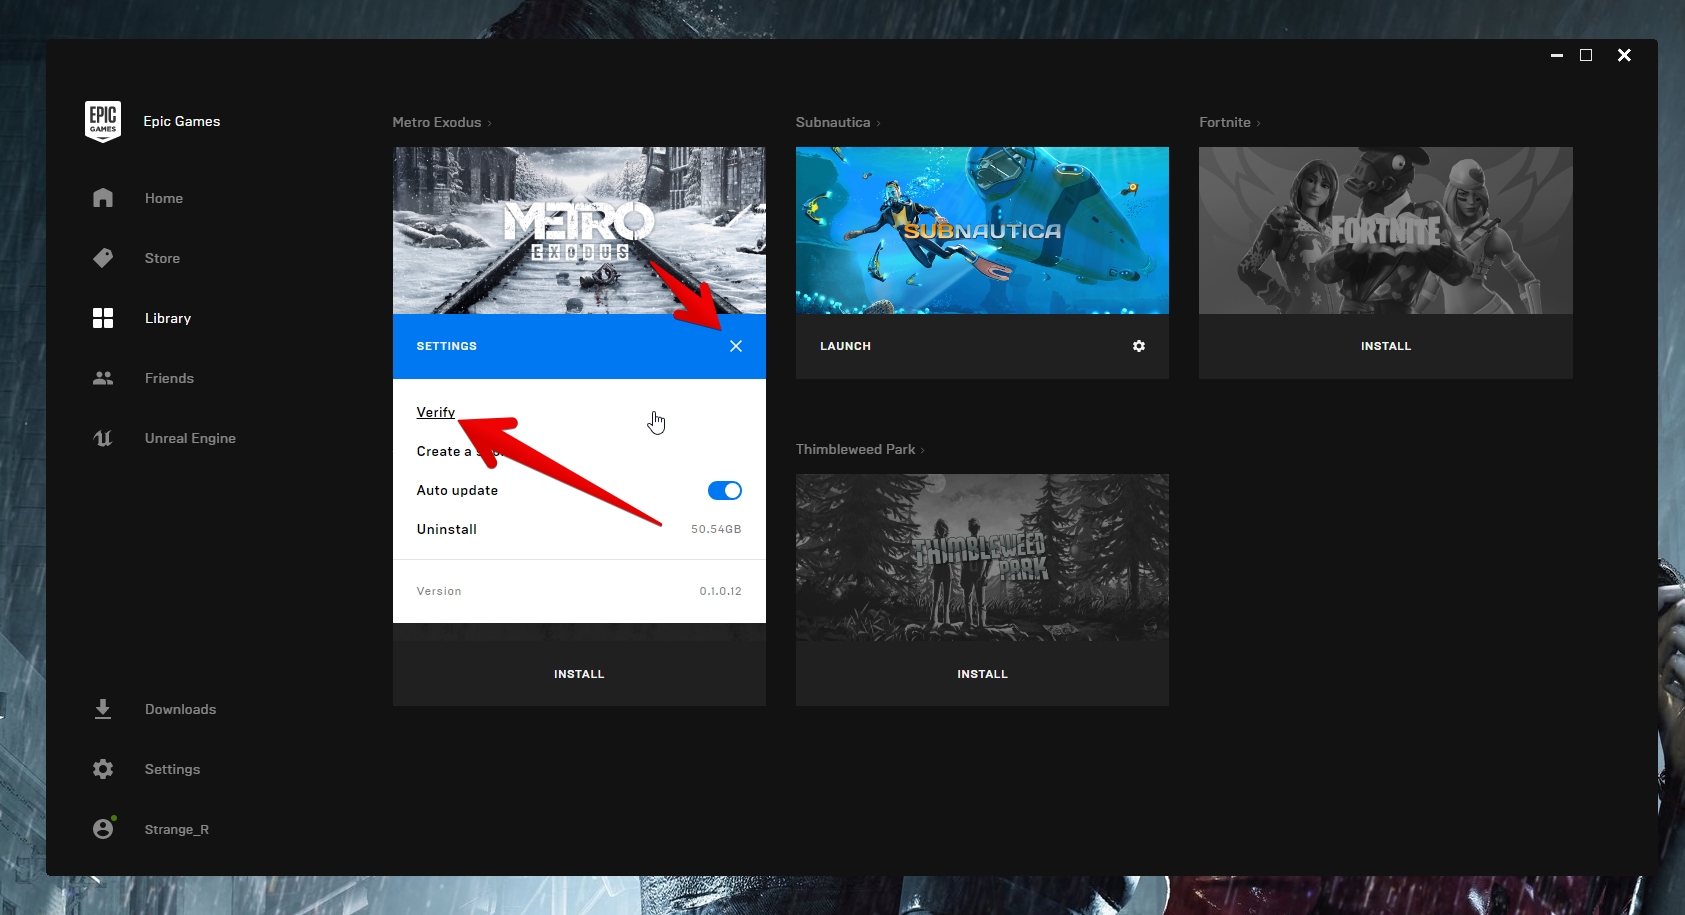Screen dimensions: 1685x915
Task: Open Unreal Engine menu item
Action: tap(190, 438)
